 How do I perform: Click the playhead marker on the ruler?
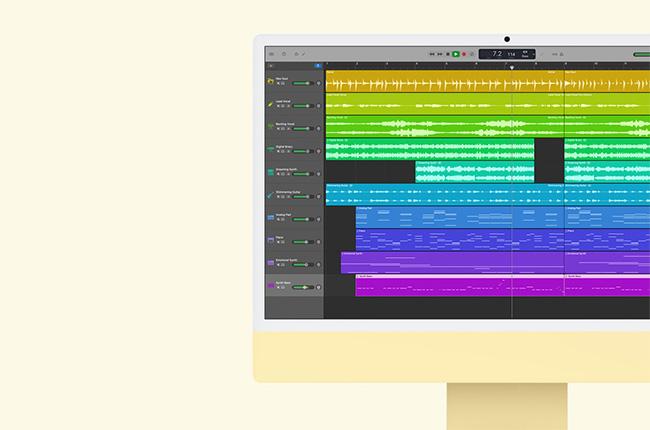tap(512, 68)
